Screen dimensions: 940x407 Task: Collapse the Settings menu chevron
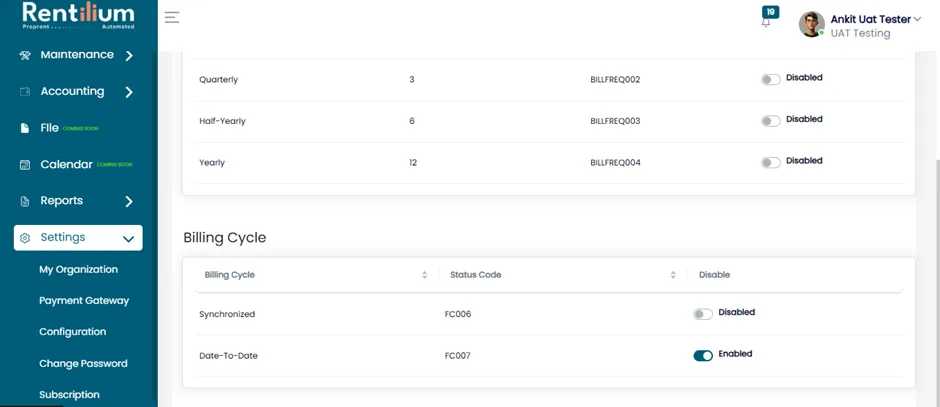128,239
